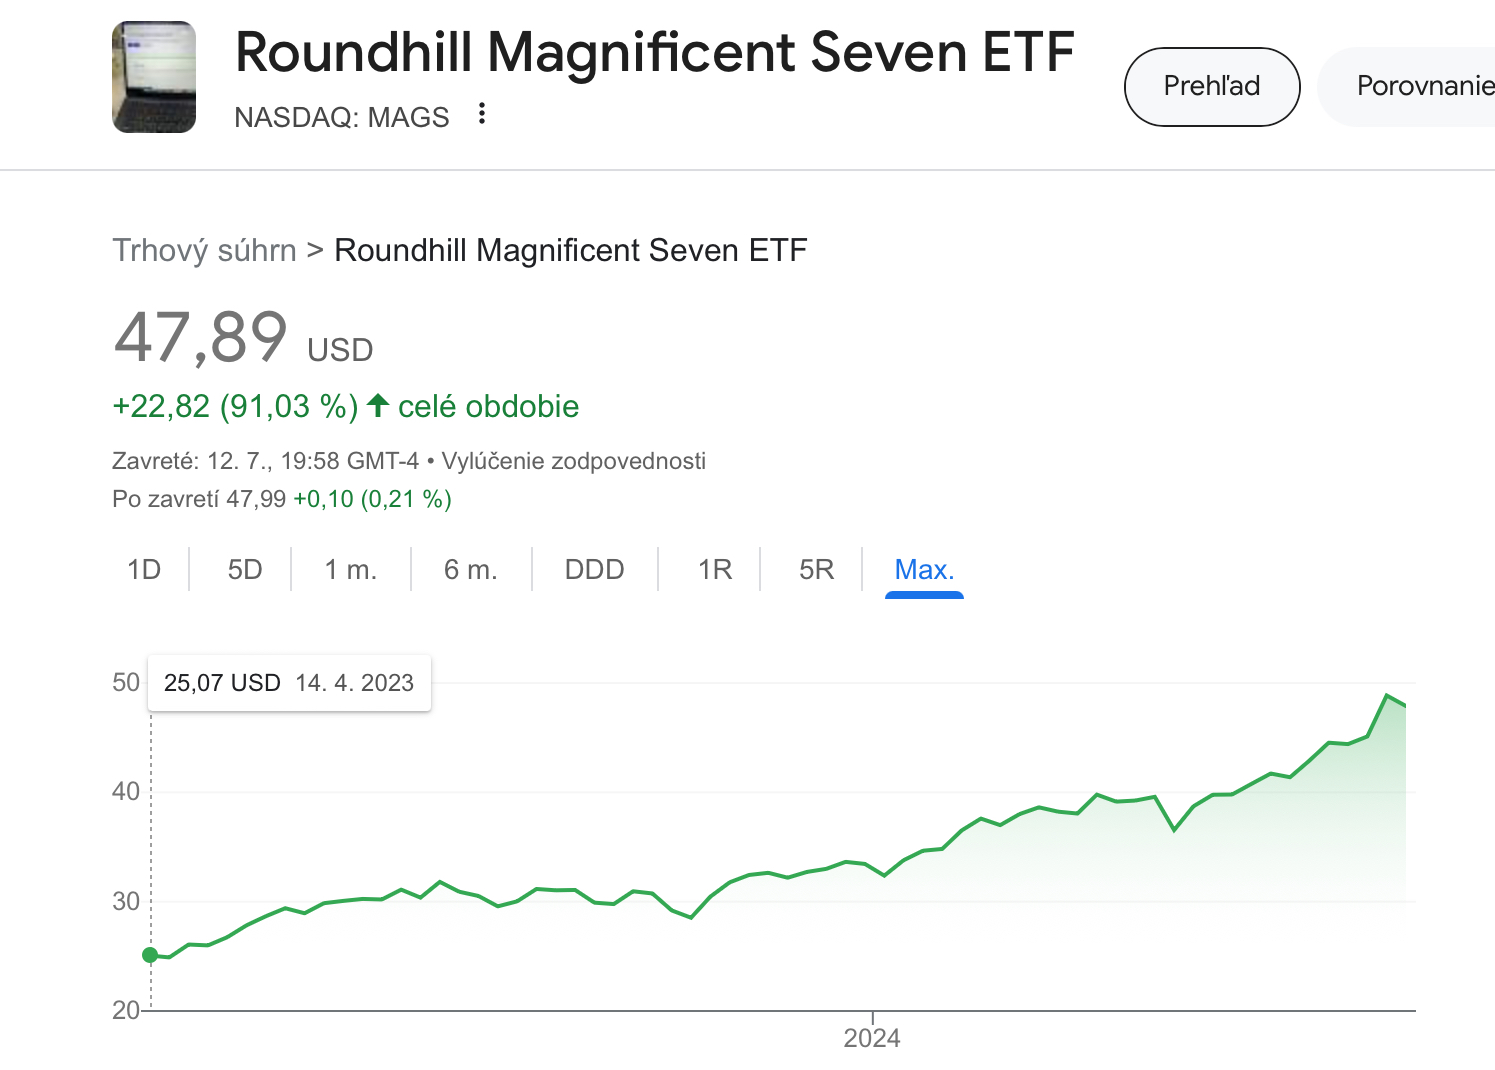Click the 25,07 USD chart tooltip
1495x1070 pixels.
coord(289,683)
